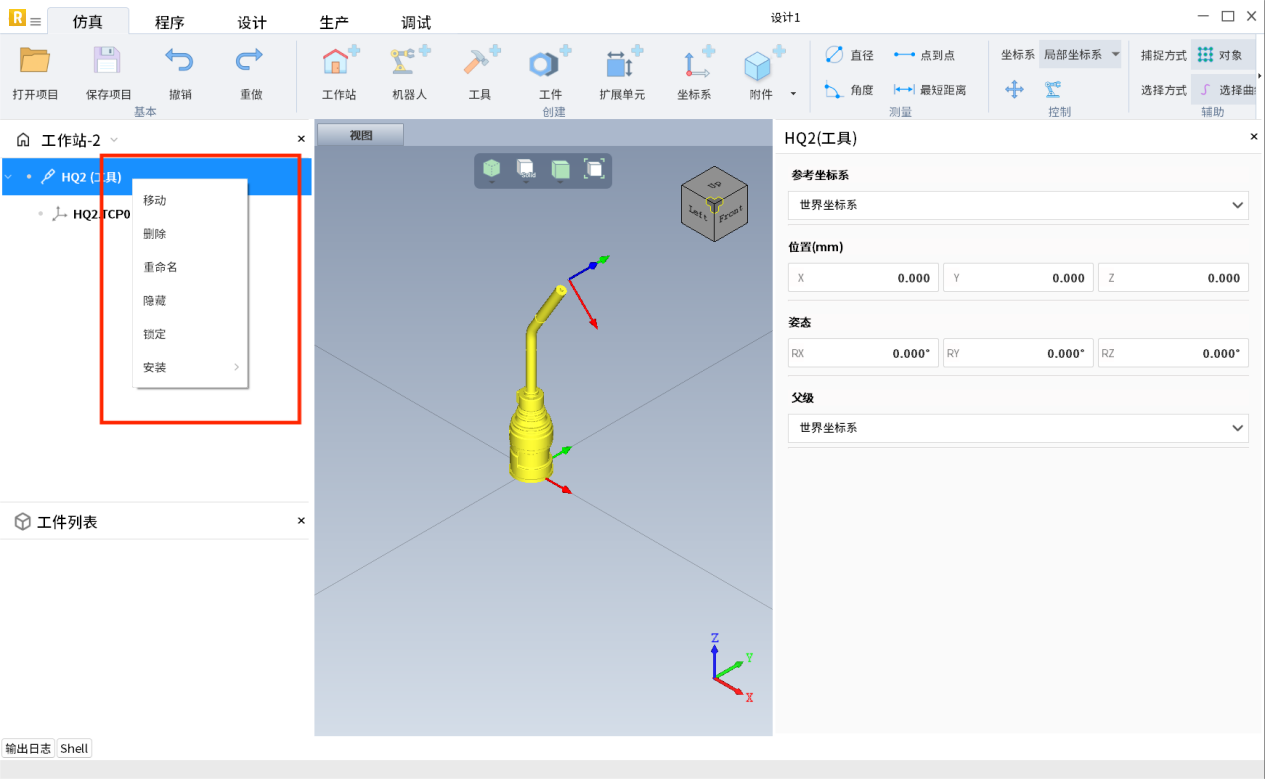Click the Undo arrow icon
Image resolution: width=1265 pixels, height=779 pixels.
179,62
